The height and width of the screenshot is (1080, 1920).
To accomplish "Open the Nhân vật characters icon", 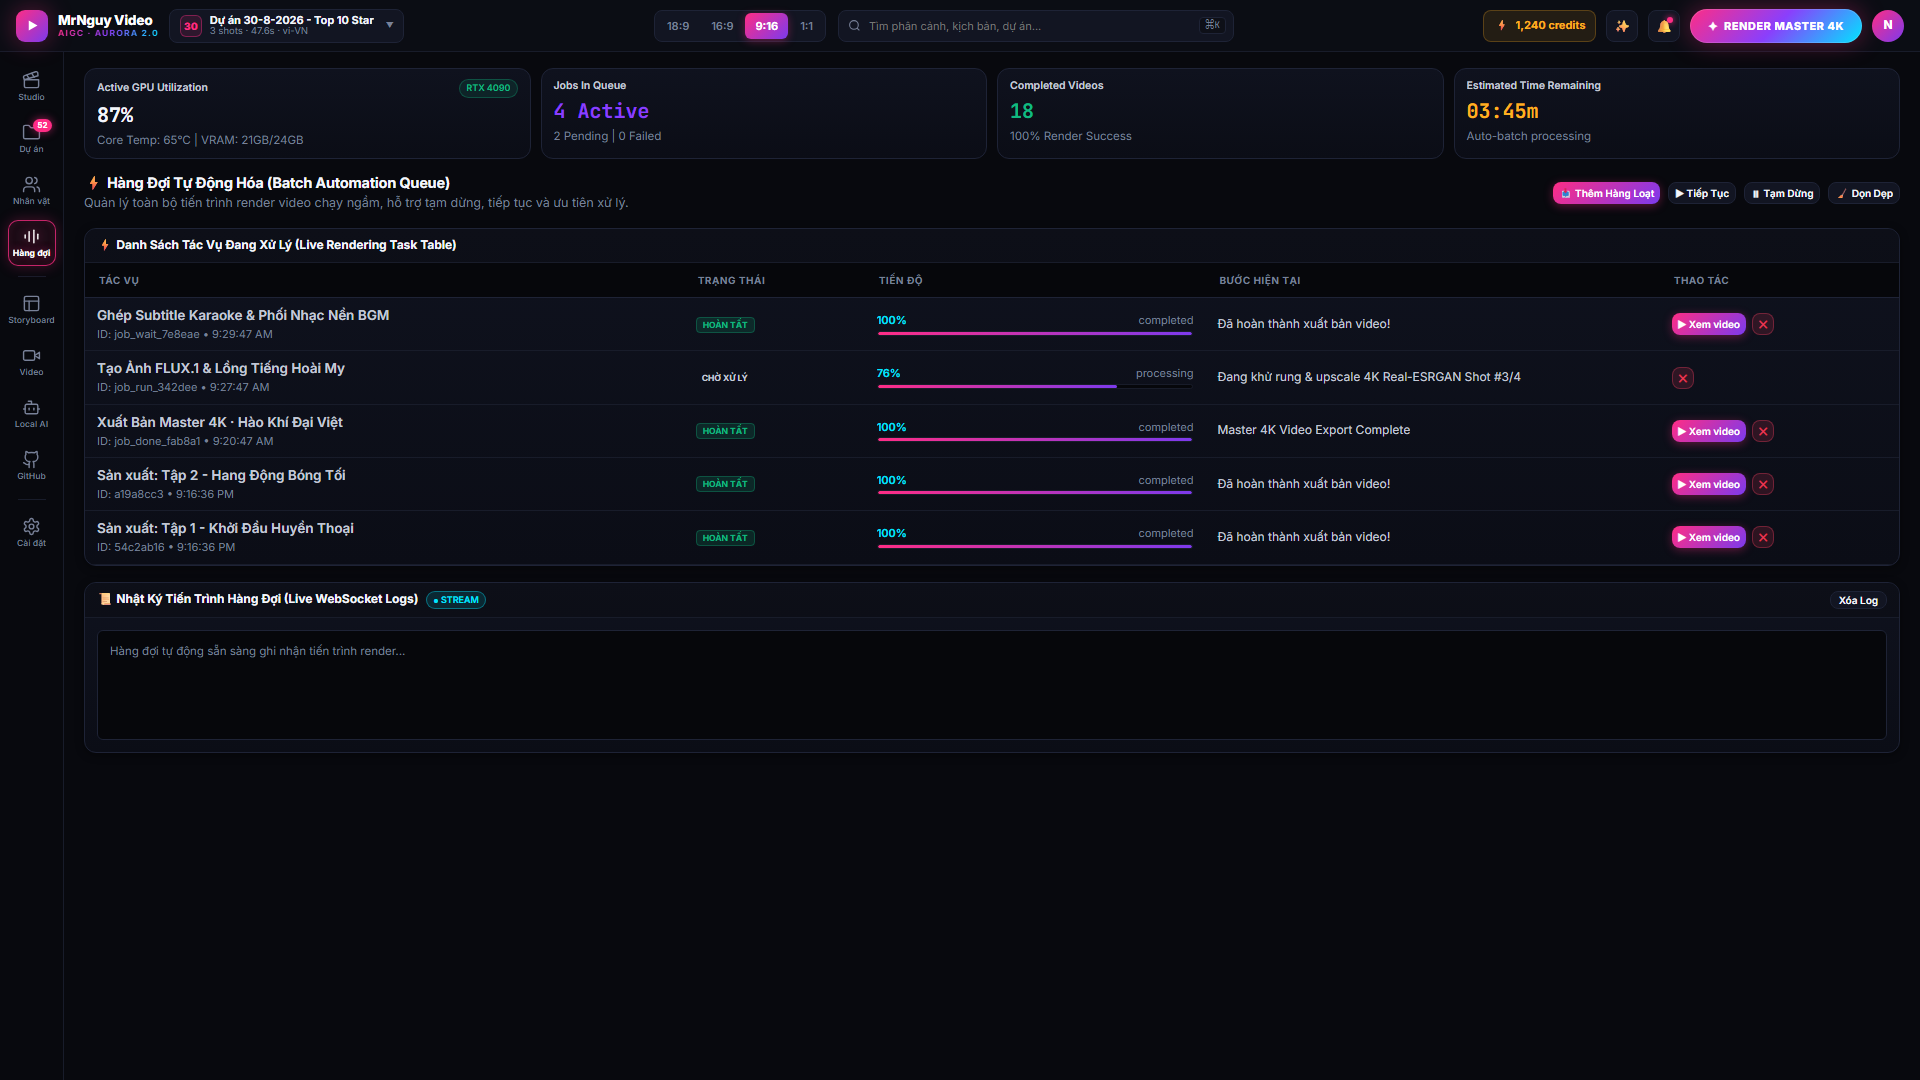I will [x=31, y=190].
